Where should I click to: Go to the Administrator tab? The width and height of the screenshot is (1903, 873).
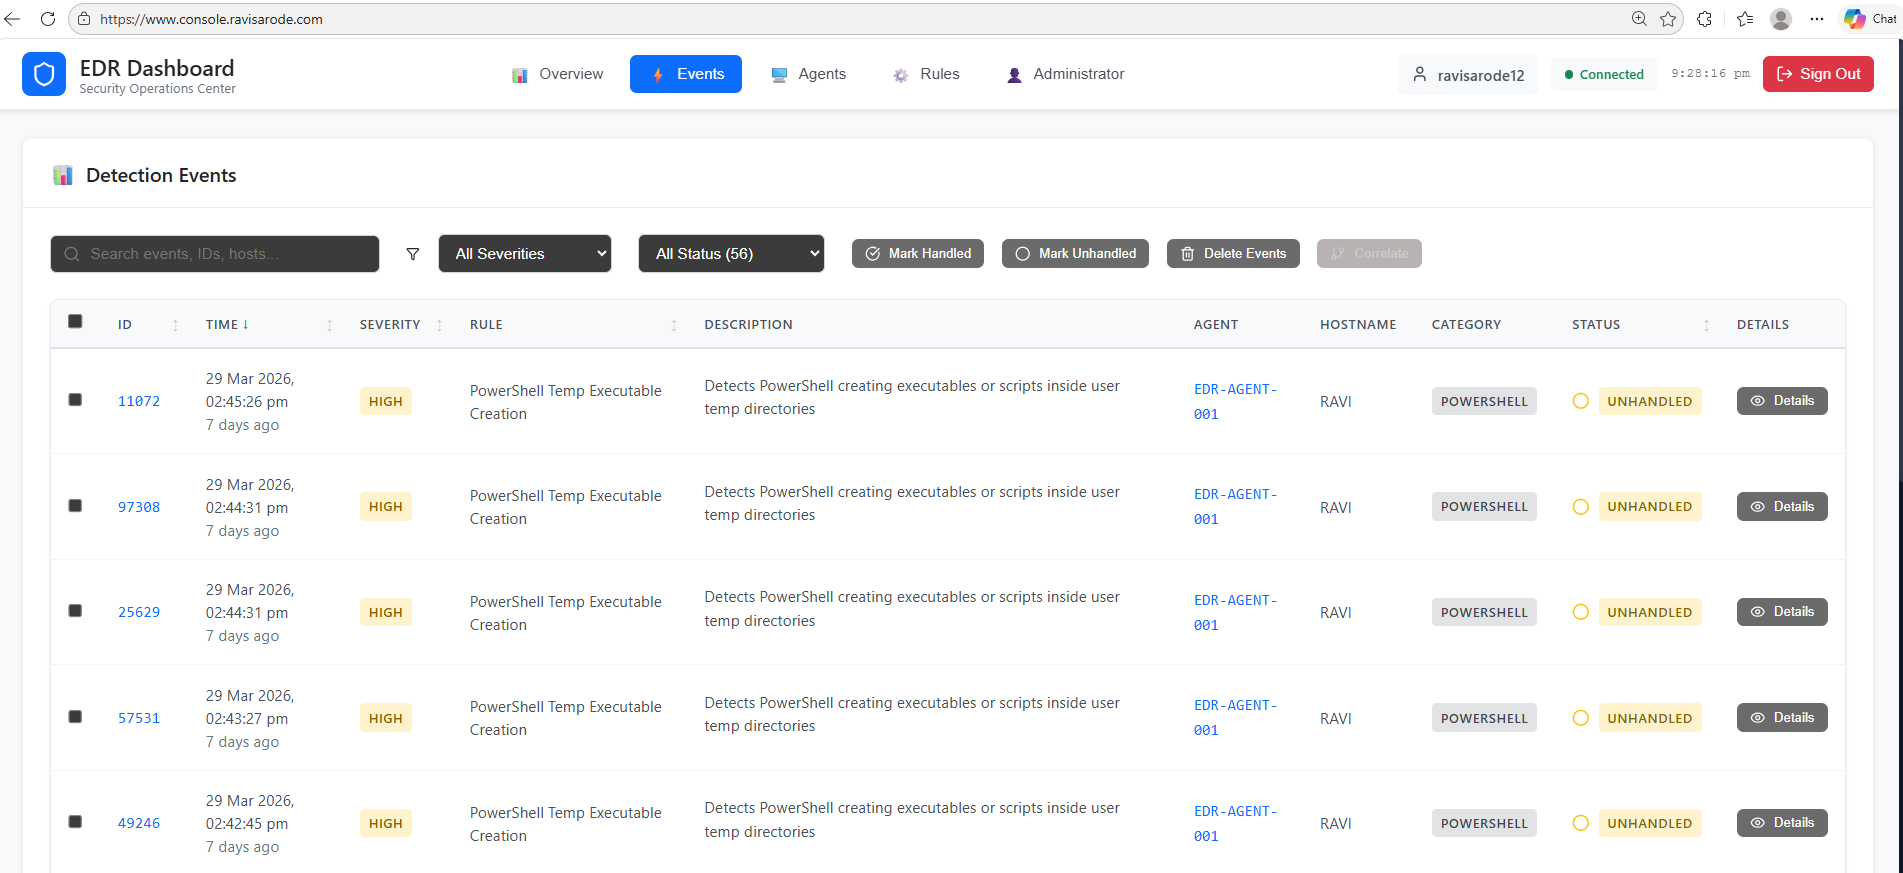click(x=1065, y=74)
